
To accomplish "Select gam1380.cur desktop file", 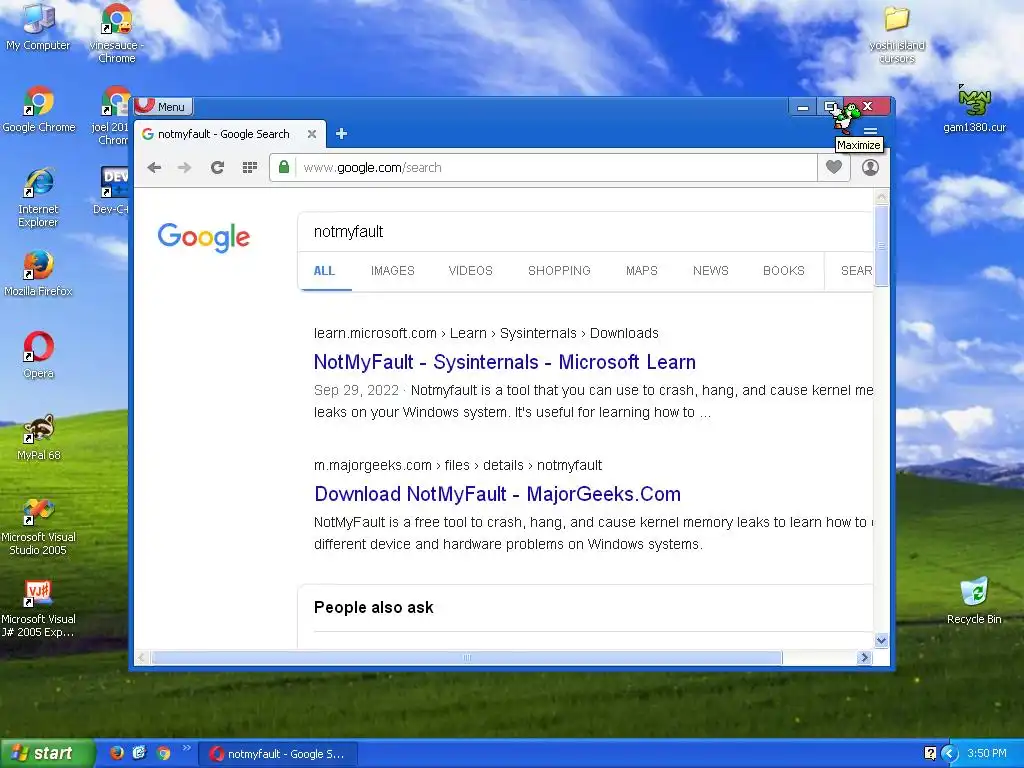I will pyautogui.click(x=974, y=108).
